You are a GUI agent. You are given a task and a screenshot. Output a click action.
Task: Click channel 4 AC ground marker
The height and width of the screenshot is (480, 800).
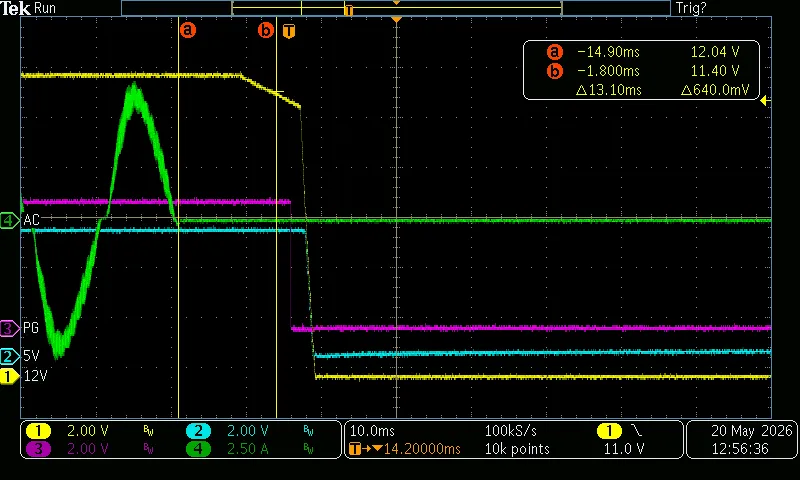[x=8, y=220]
